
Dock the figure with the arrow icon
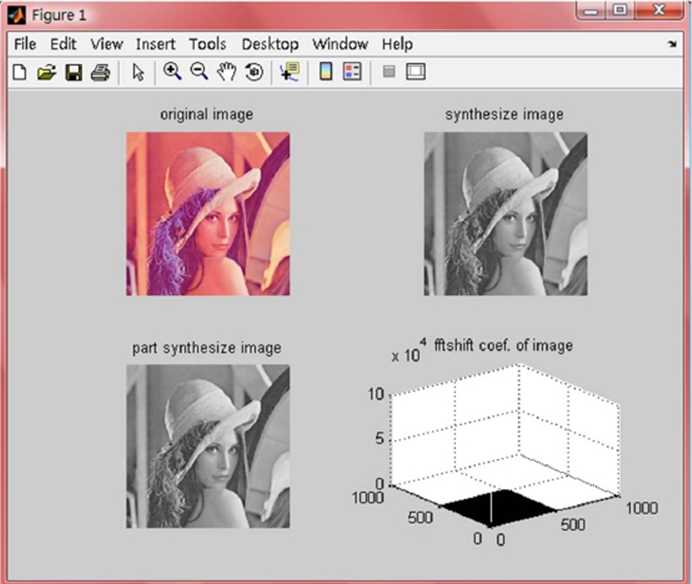672,44
